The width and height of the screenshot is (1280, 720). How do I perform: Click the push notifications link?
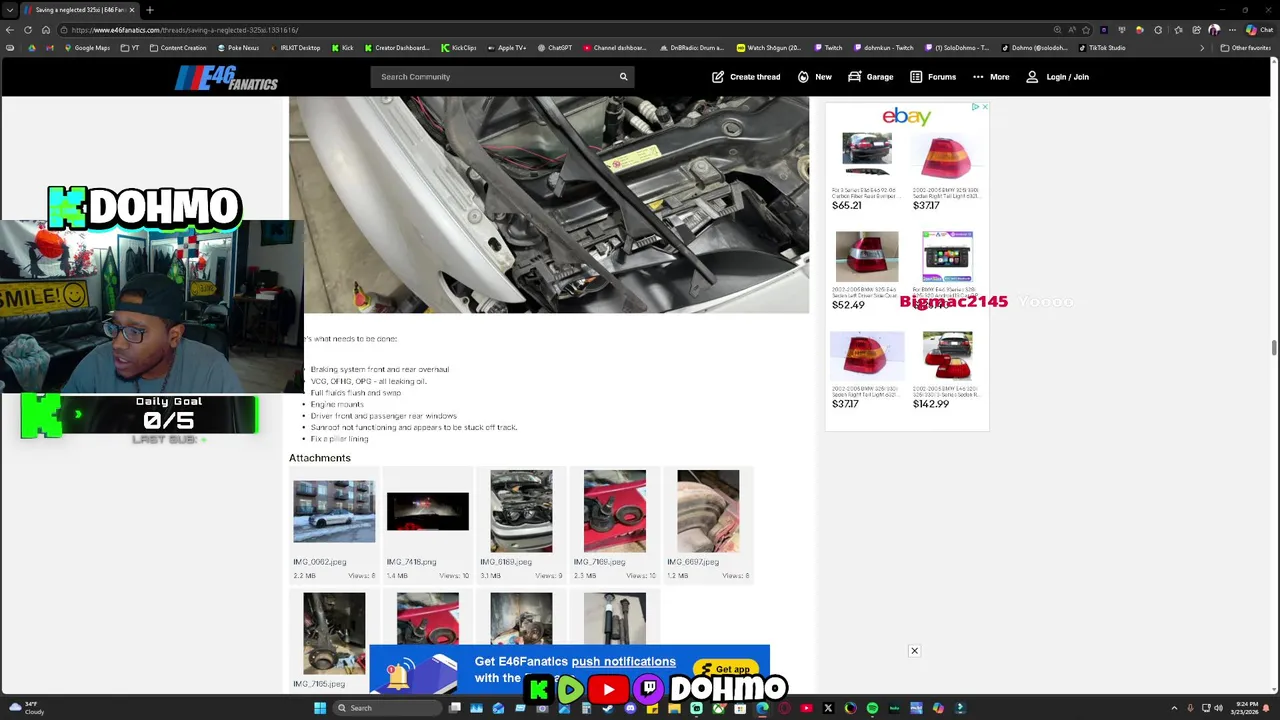(624, 661)
